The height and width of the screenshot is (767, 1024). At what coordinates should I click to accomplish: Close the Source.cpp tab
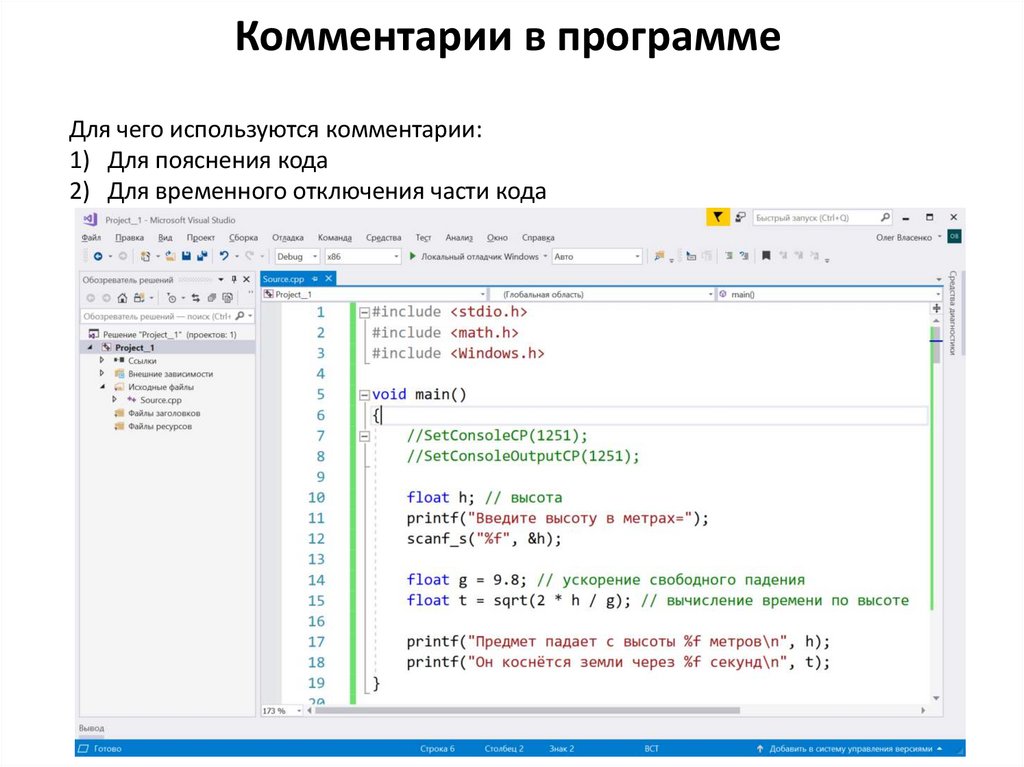pyautogui.click(x=328, y=279)
